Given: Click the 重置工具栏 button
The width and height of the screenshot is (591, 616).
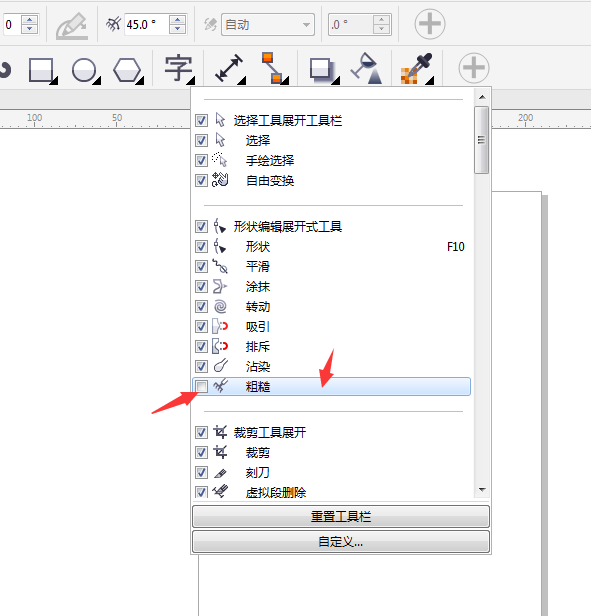Looking at the screenshot, I should (x=341, y=516).
